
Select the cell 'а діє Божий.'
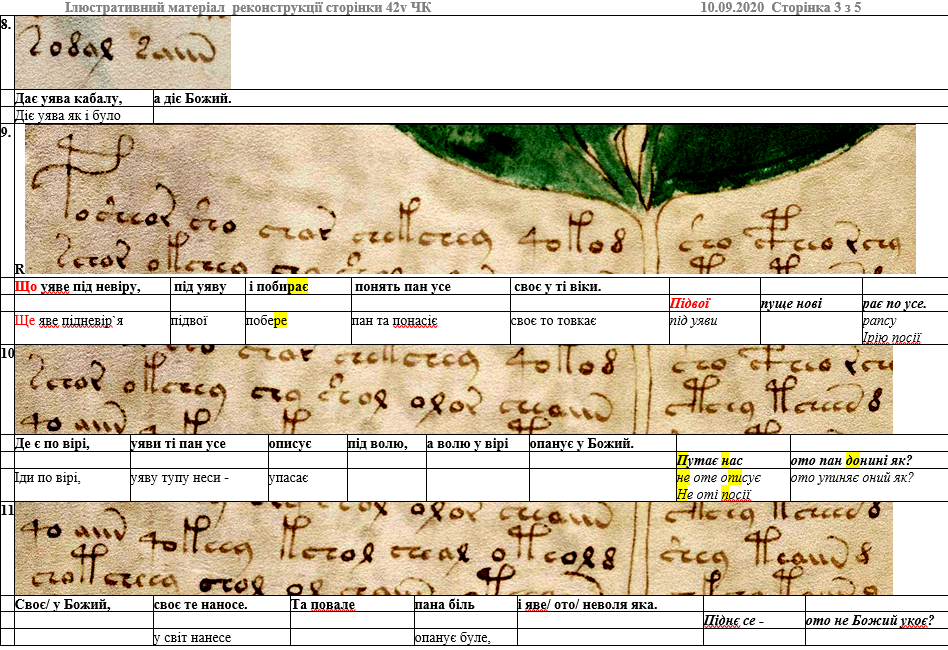coord(550,98)
